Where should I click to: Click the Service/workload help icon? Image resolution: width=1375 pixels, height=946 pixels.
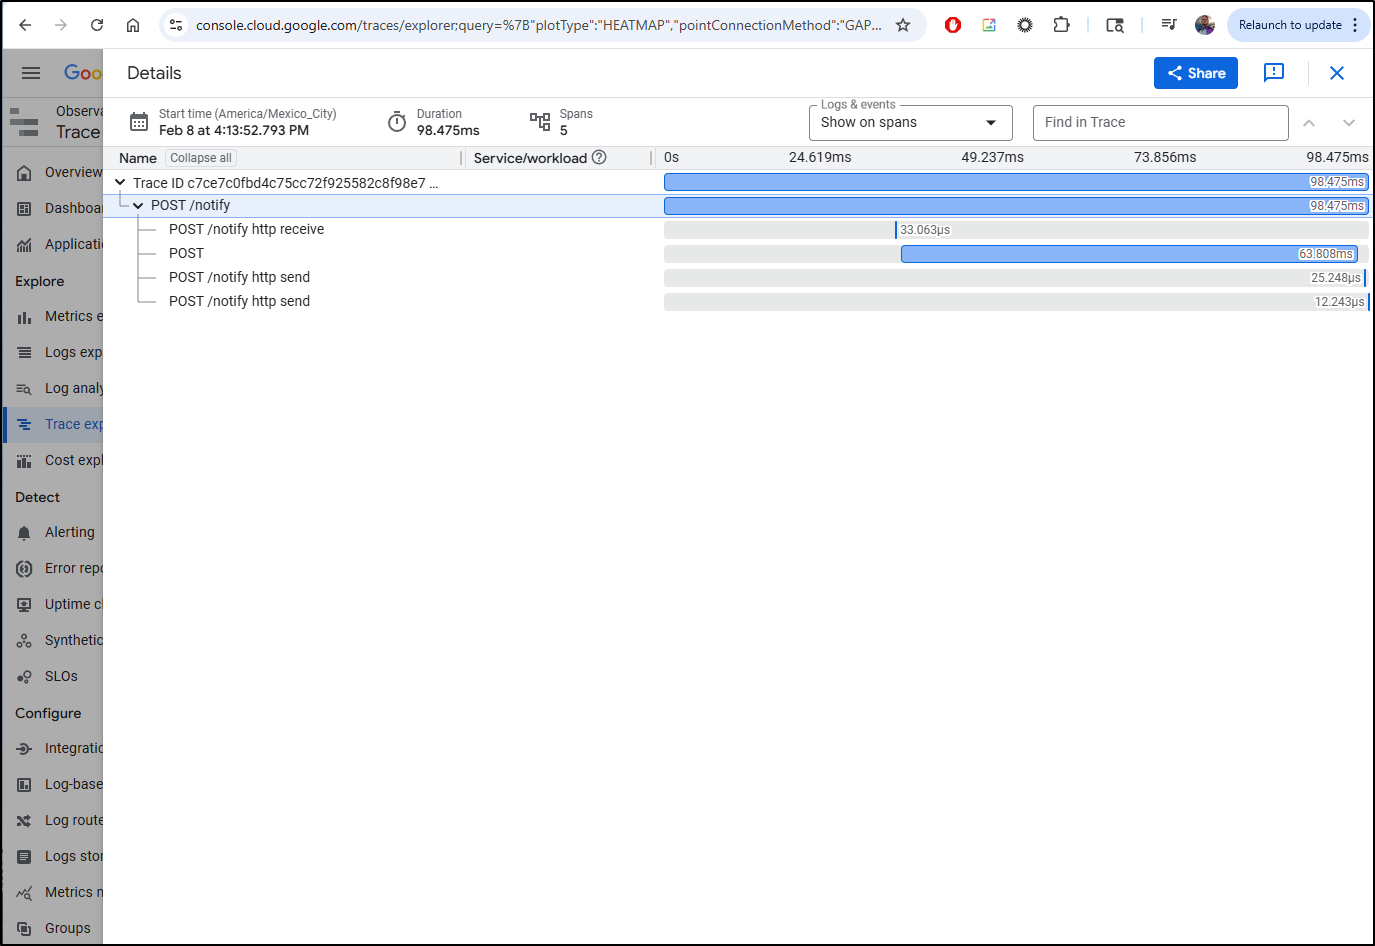[599, 157]
